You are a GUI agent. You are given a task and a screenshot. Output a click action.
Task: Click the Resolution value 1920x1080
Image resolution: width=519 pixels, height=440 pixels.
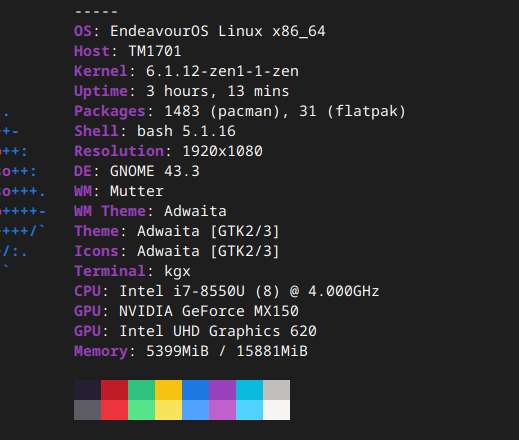click(x=223, y=151)
